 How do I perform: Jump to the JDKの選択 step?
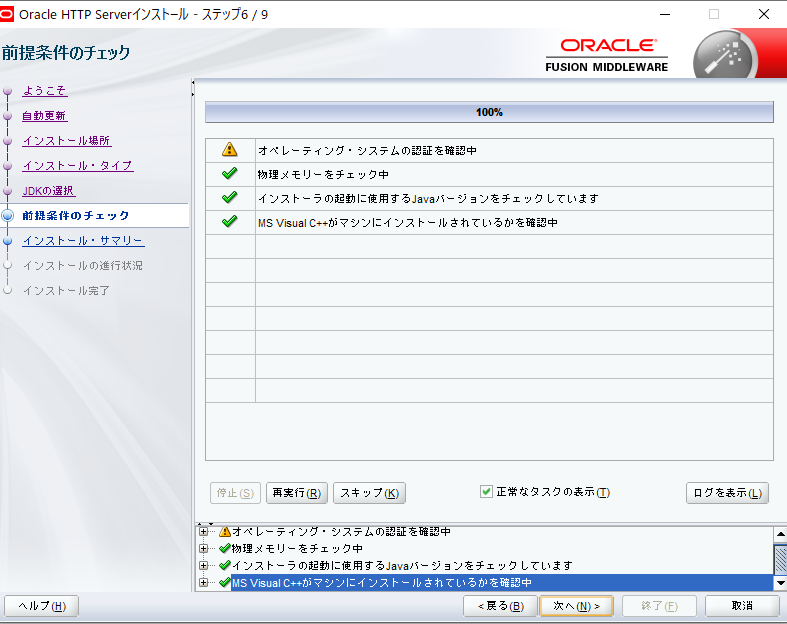49,191
